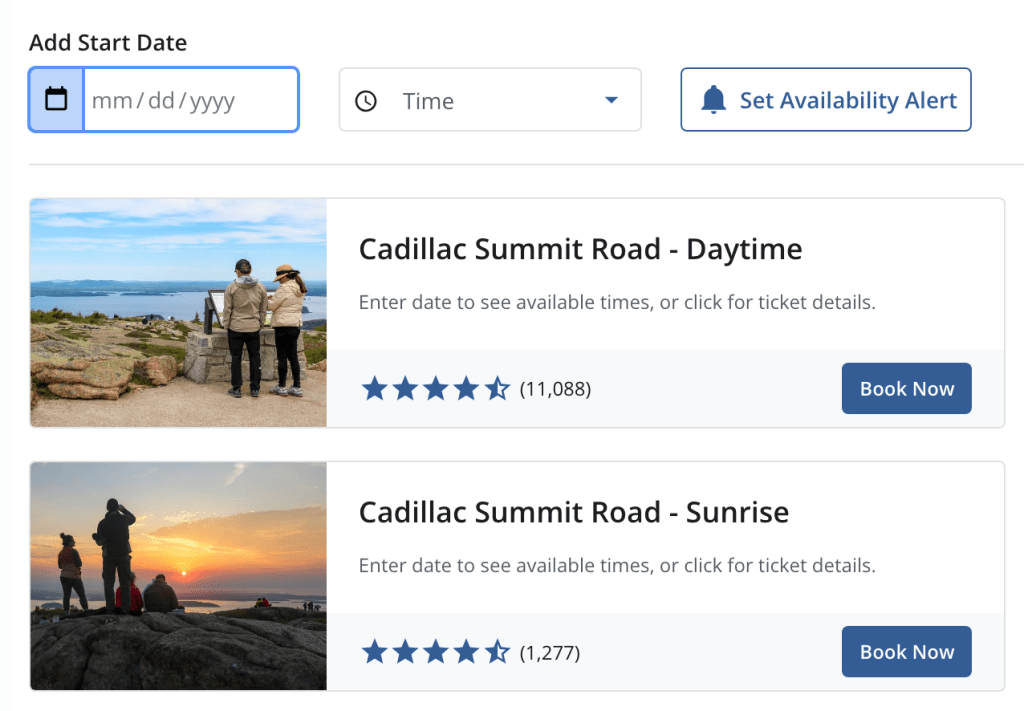Click the clock icon beside Time
This screenshot has width=1024, height=711.
(366, 101)
